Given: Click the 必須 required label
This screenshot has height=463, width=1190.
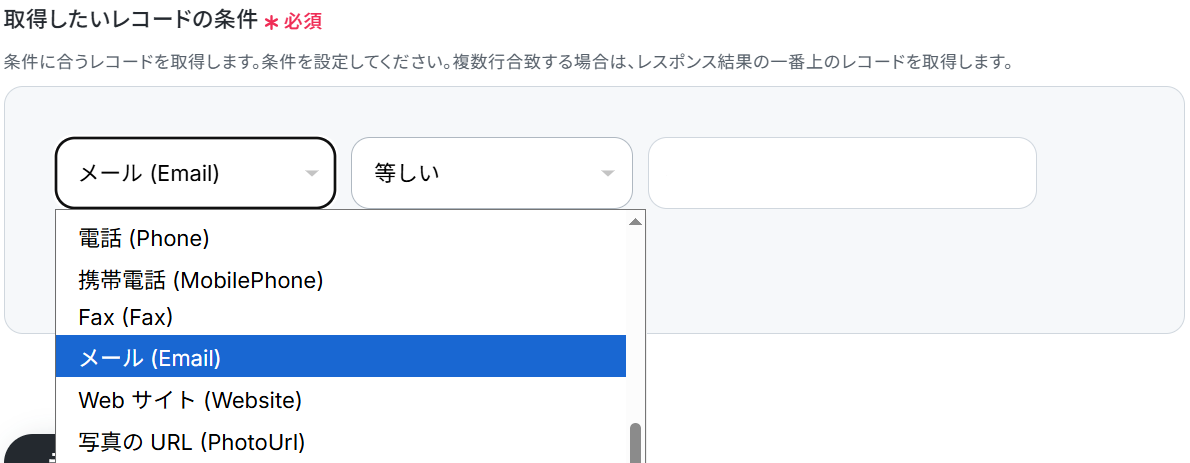Looking at the screenshot, I should click(x=303, y=22).
